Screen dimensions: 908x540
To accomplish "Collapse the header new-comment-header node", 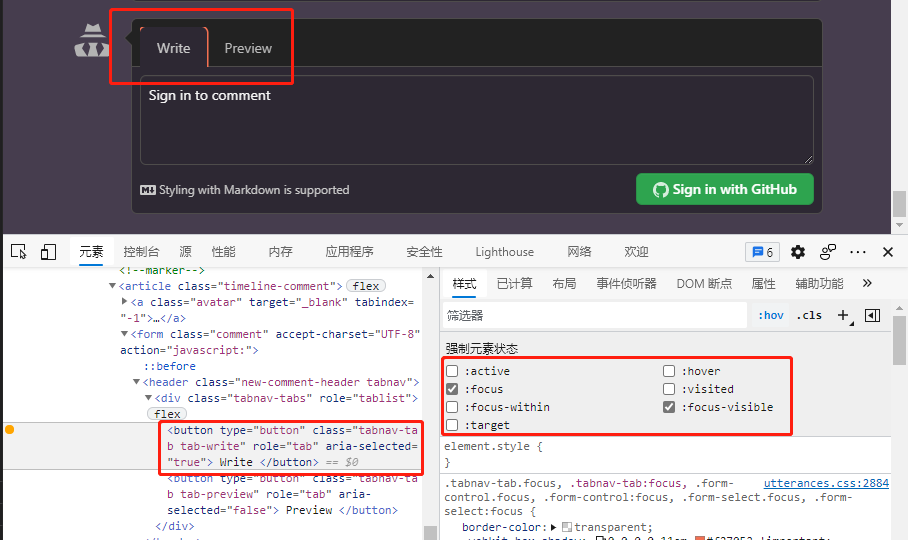I will [x=136, y=382].
